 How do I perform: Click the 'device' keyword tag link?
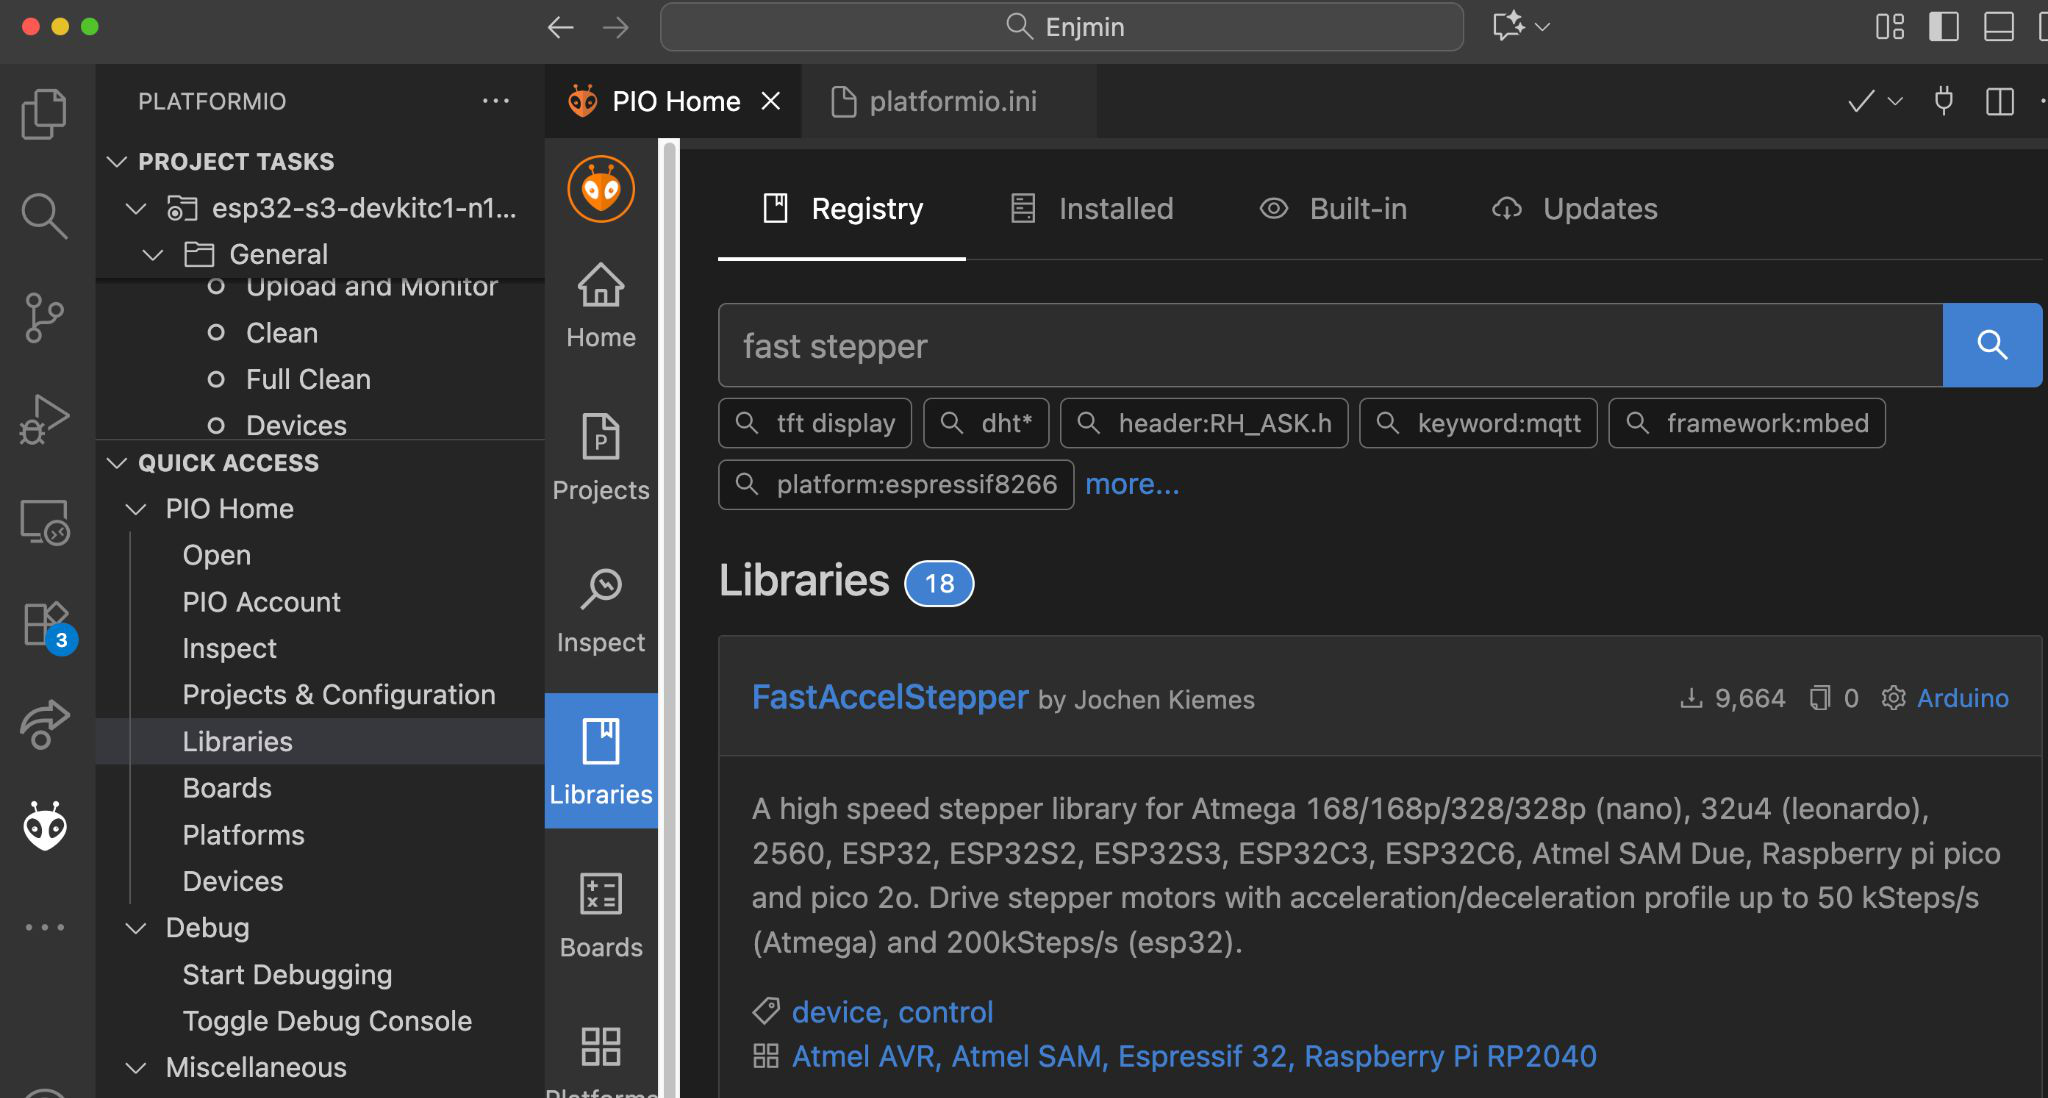pyautogui.click(x=836, y=1012)
